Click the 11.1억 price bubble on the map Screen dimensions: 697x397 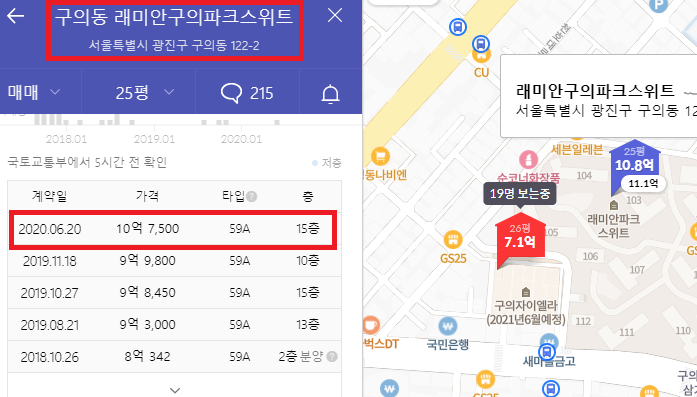point(643,183)
